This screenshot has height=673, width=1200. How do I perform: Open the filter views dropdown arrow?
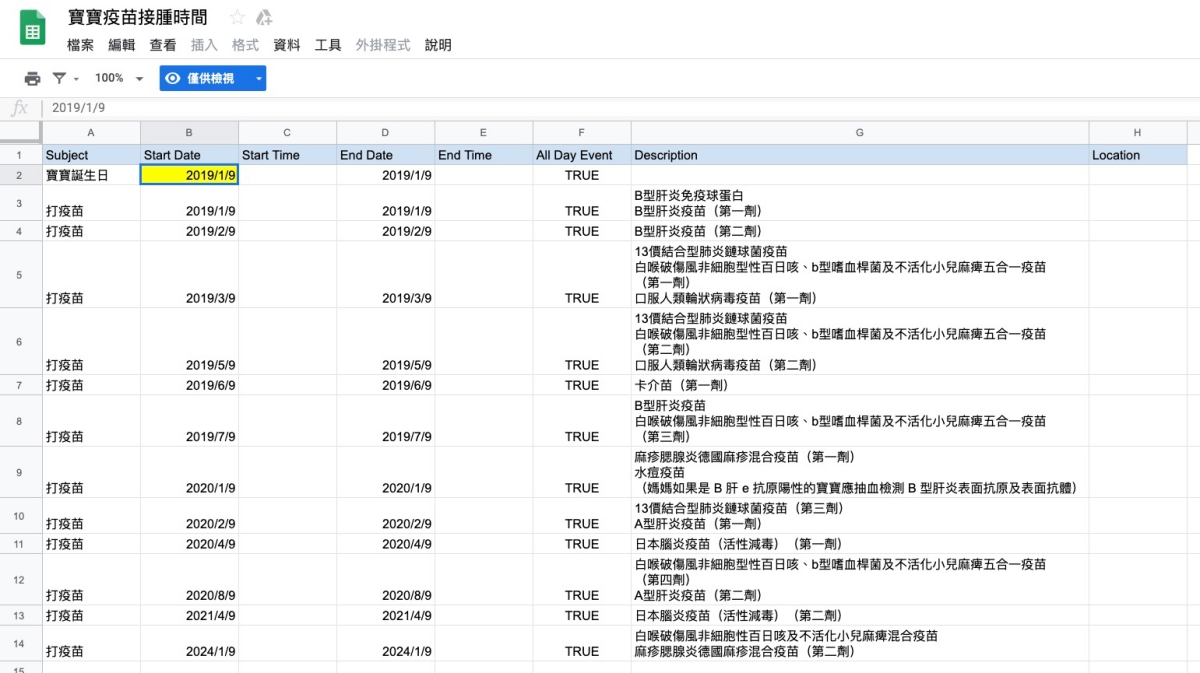click(76, 79)
